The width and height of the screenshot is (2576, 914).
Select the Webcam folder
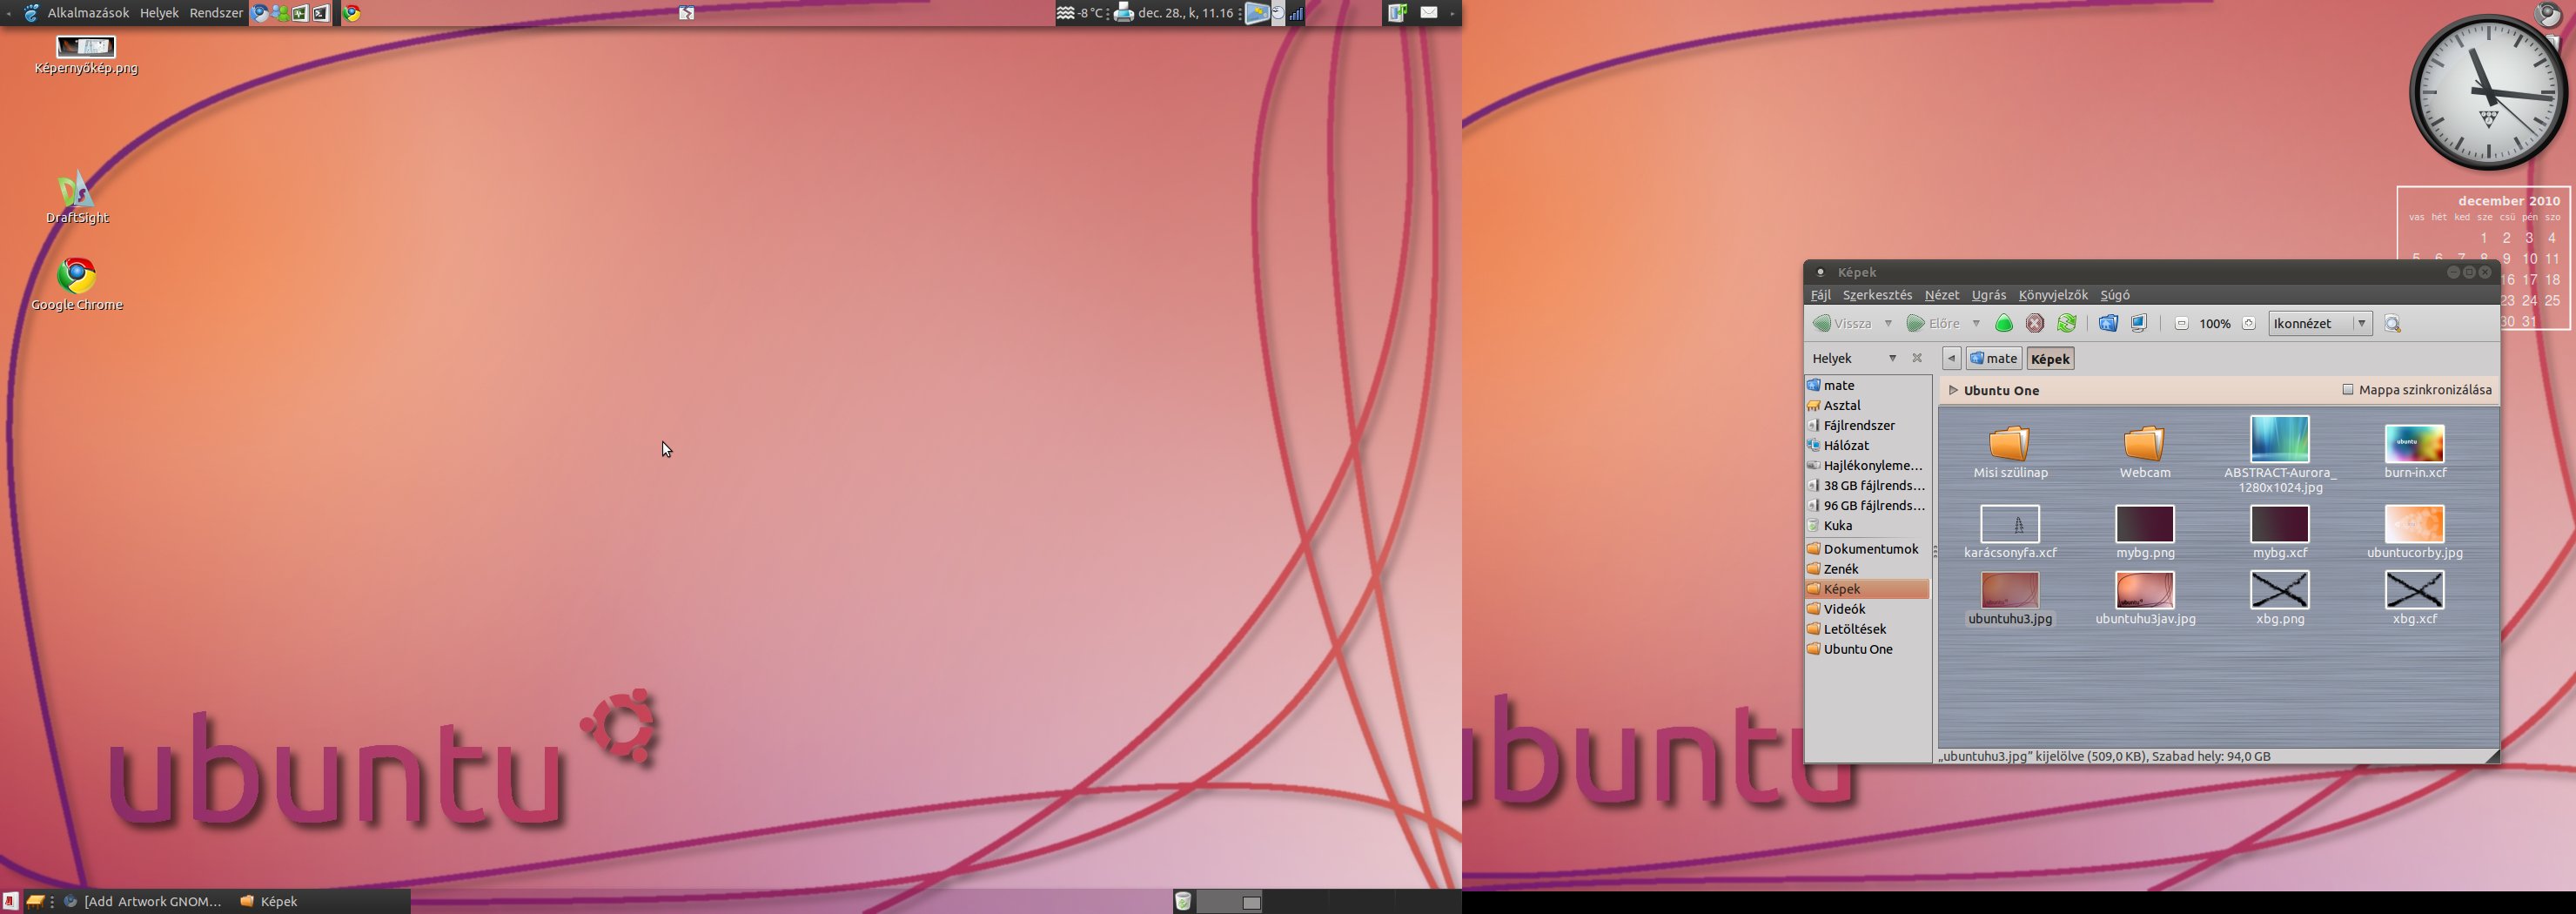[x=2145, y=452]
